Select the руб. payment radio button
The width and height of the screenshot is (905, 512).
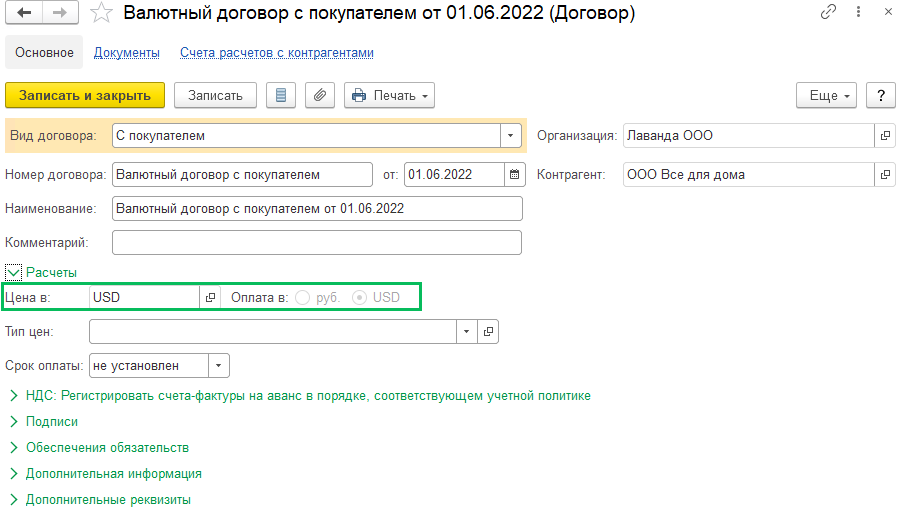pyautogui.click(x=302, y=297)
